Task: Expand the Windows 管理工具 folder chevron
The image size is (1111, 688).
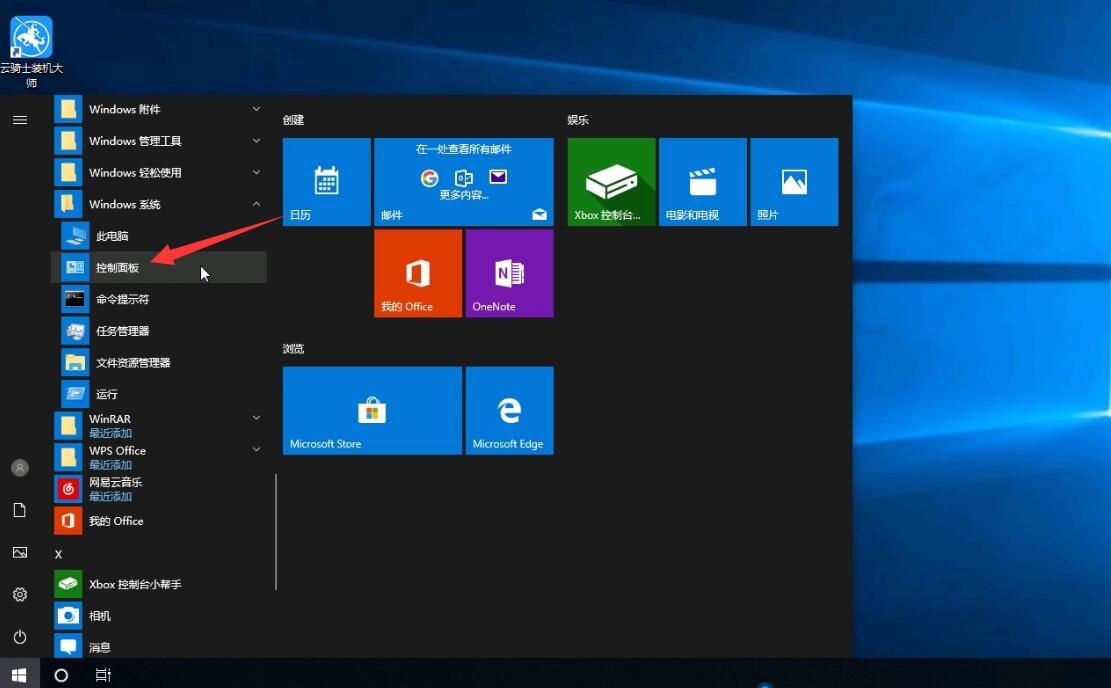Action: click(256, 140)
